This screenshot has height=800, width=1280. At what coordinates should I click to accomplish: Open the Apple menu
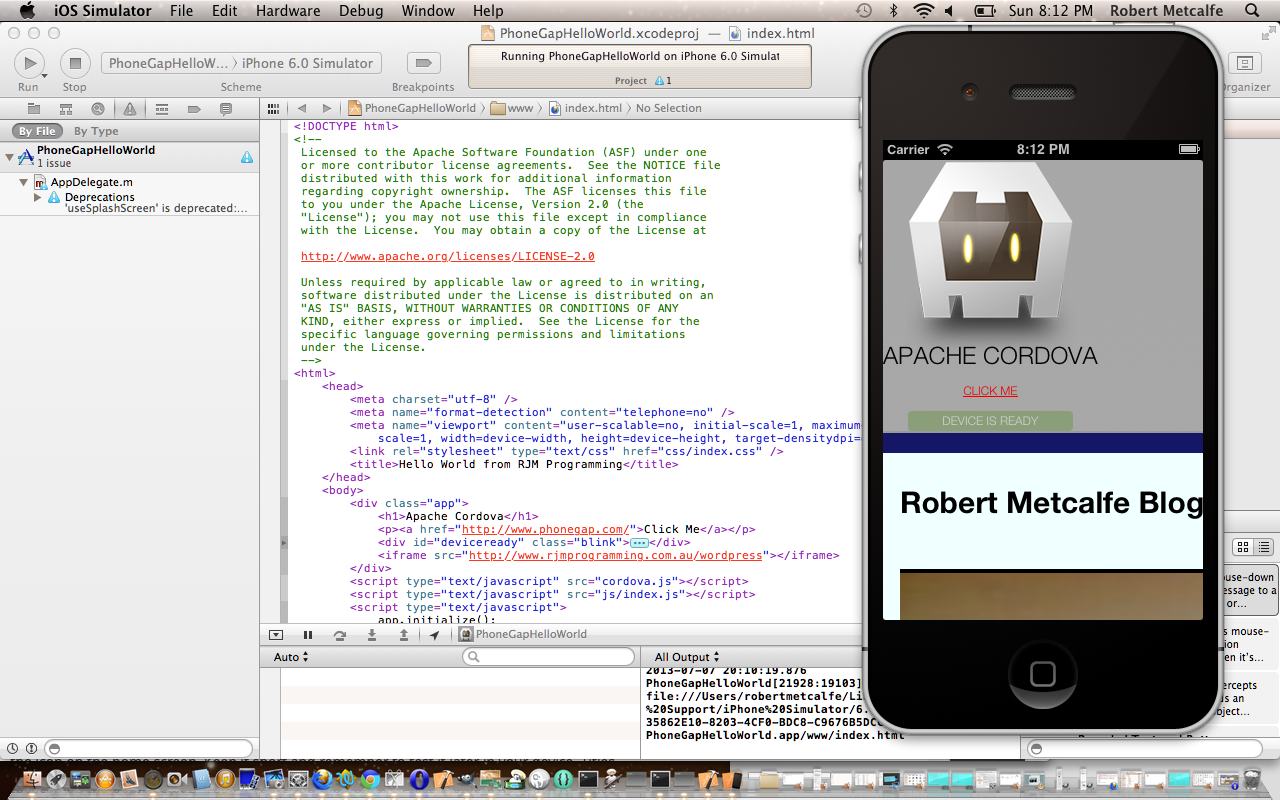pyautogui.click(x=27, y=11)
